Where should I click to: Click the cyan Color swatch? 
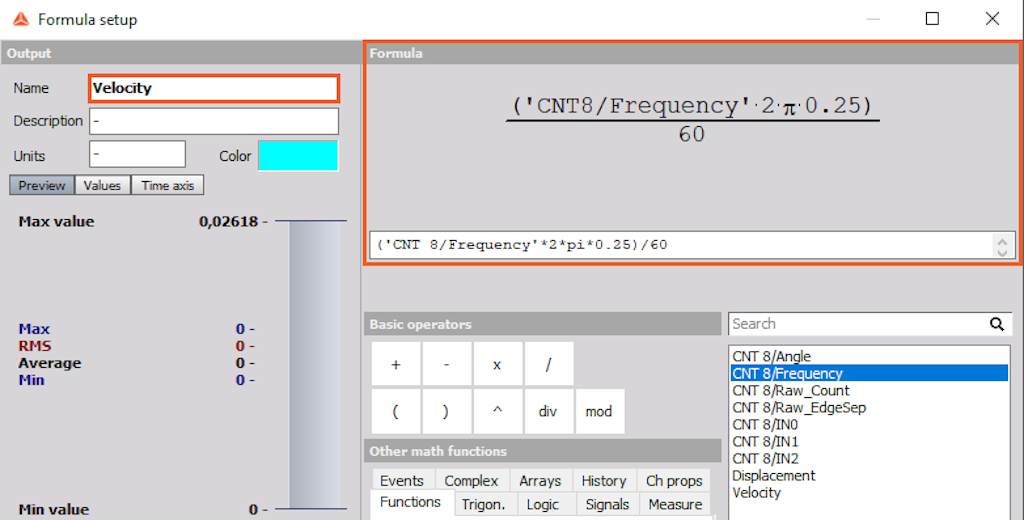tap(298, 155)
